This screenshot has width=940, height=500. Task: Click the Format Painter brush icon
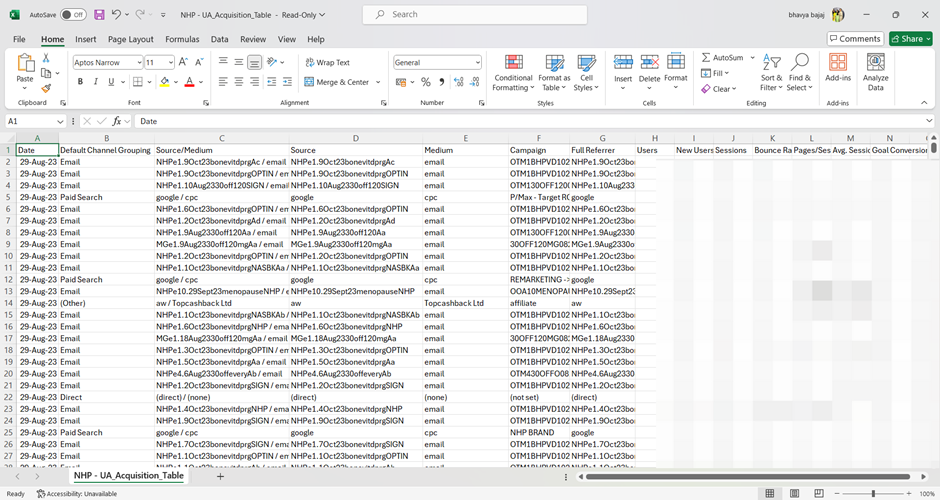[x=47, y=88]
